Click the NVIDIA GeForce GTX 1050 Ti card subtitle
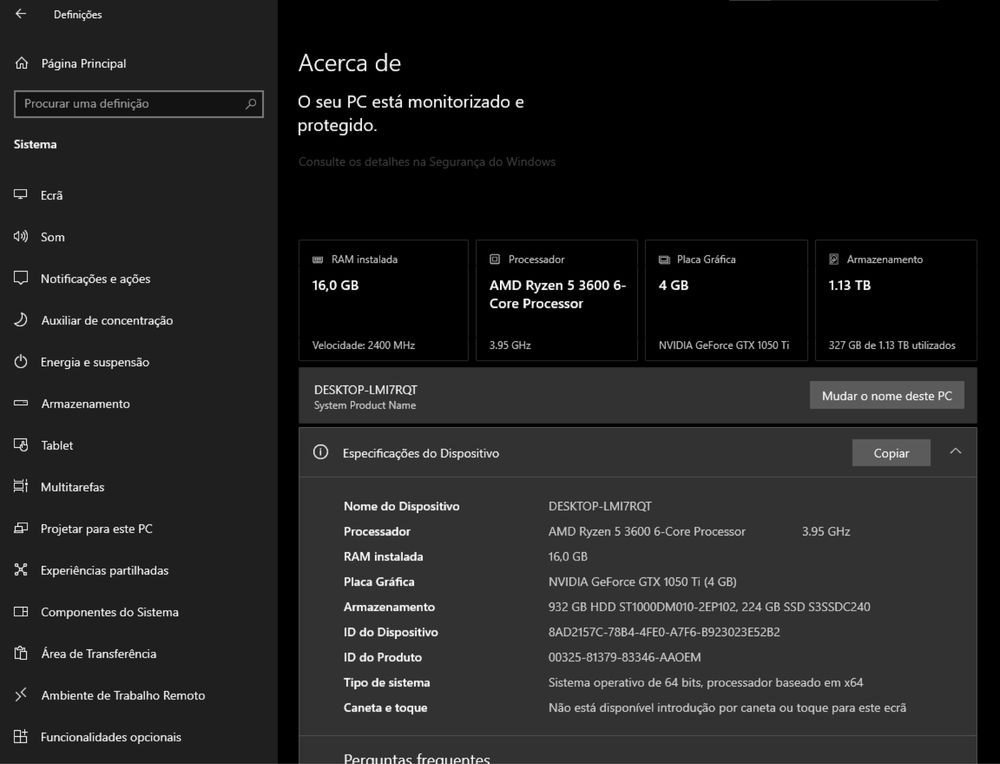 pyautogui.click(x=724, y=345)
